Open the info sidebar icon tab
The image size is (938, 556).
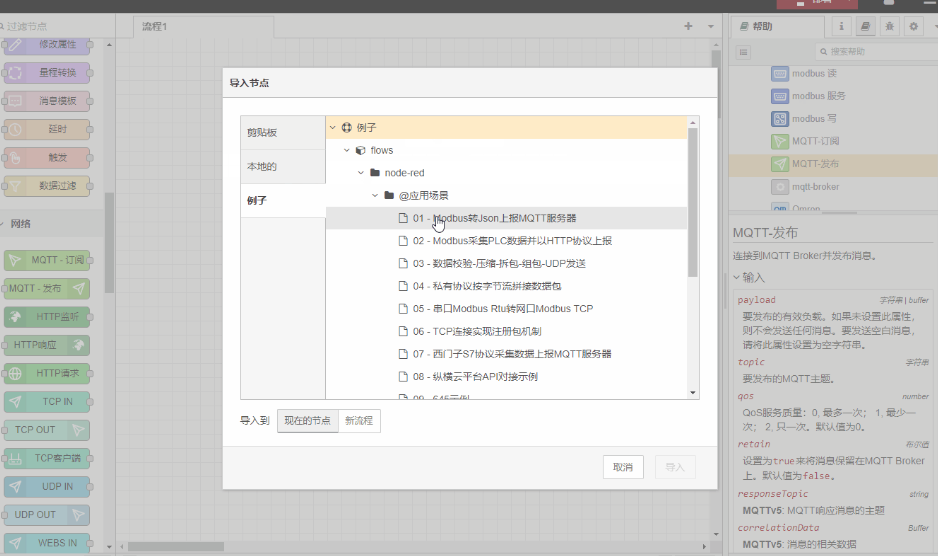click(841, 26)
